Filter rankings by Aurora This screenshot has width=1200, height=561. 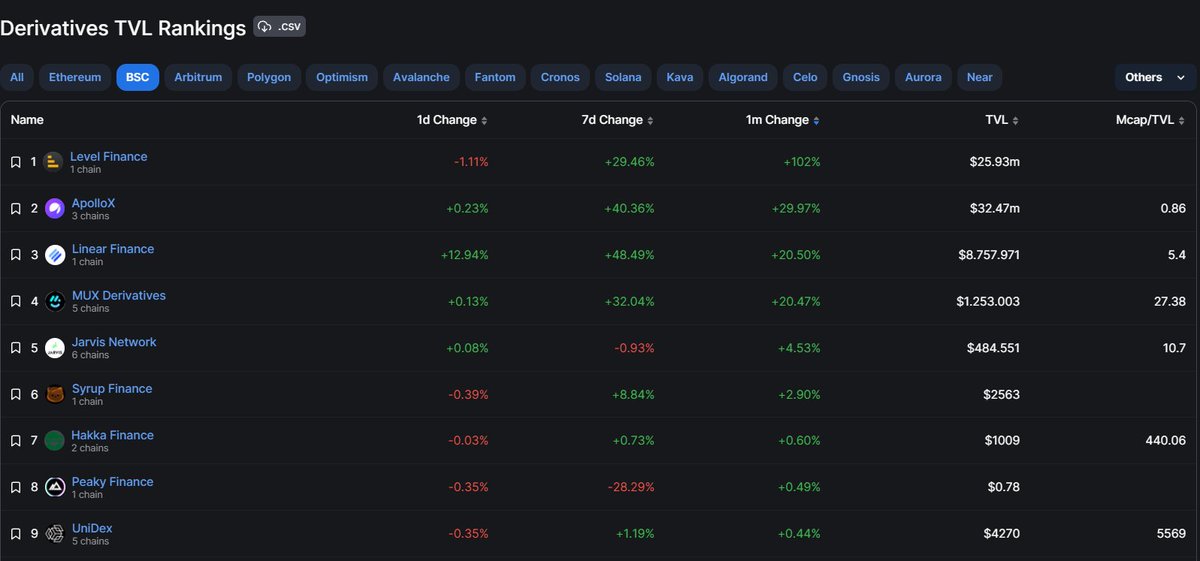tap(923, 77)
